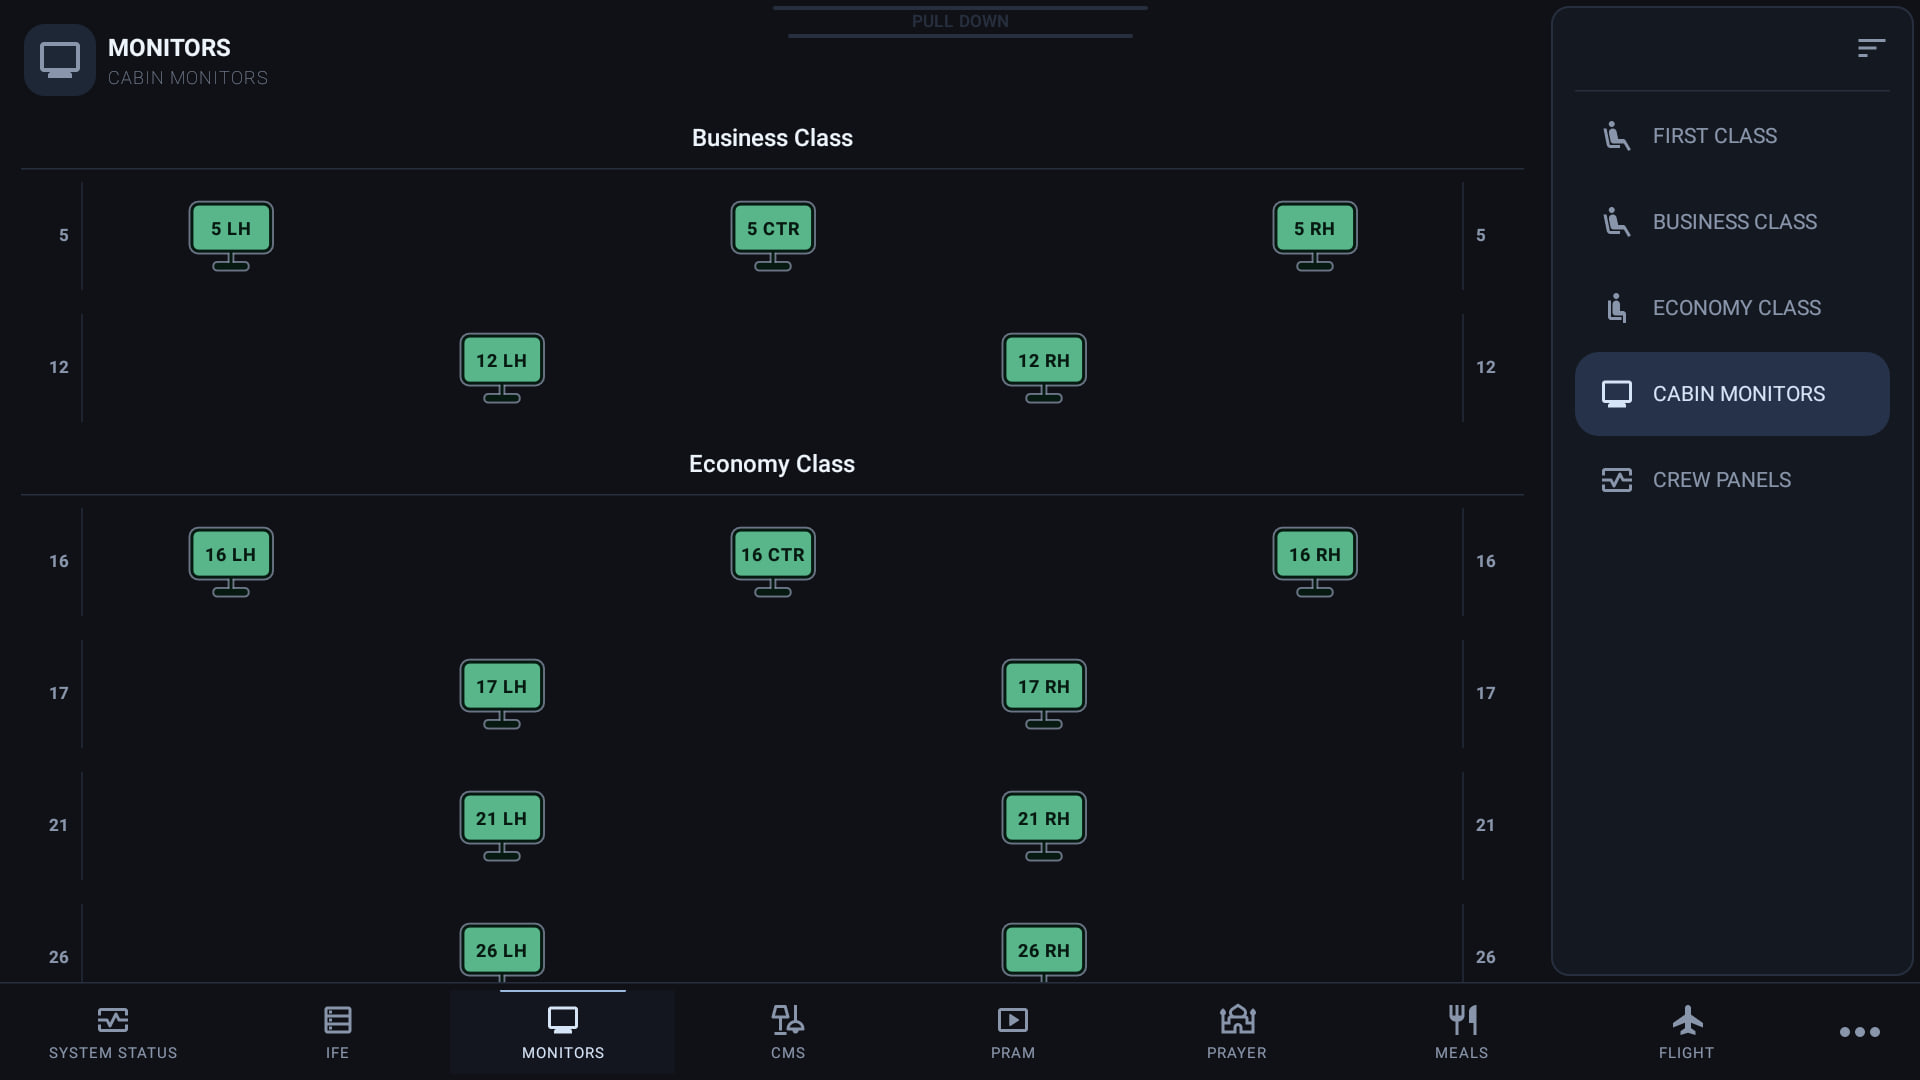
Task: Open the System Status tab
Action: tap(113, 1033)
